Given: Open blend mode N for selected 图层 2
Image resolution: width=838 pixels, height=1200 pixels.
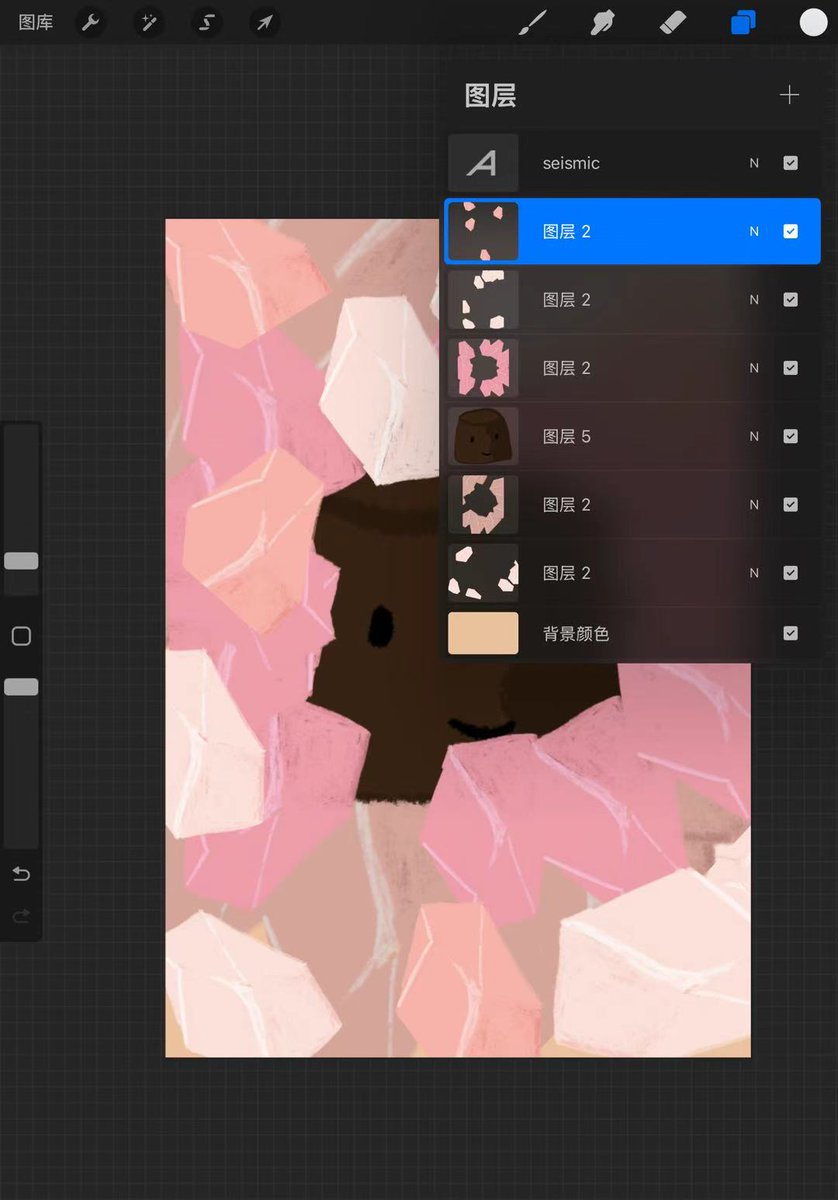Looking at the screenshot, I should coord(754,231).
